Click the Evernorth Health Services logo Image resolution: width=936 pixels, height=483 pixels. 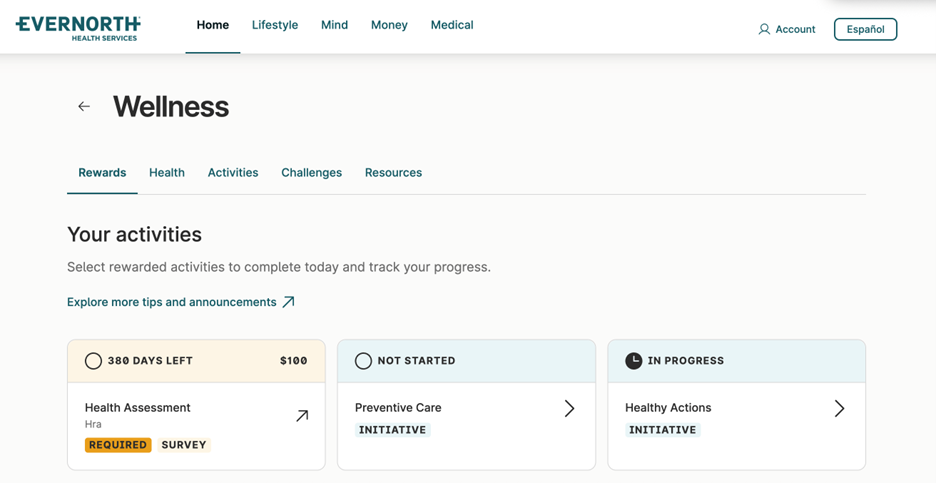(x=78, y=29)
